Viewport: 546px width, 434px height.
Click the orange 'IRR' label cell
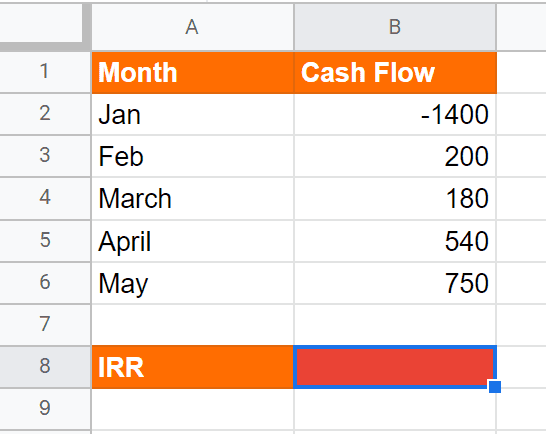pos(193,367)
